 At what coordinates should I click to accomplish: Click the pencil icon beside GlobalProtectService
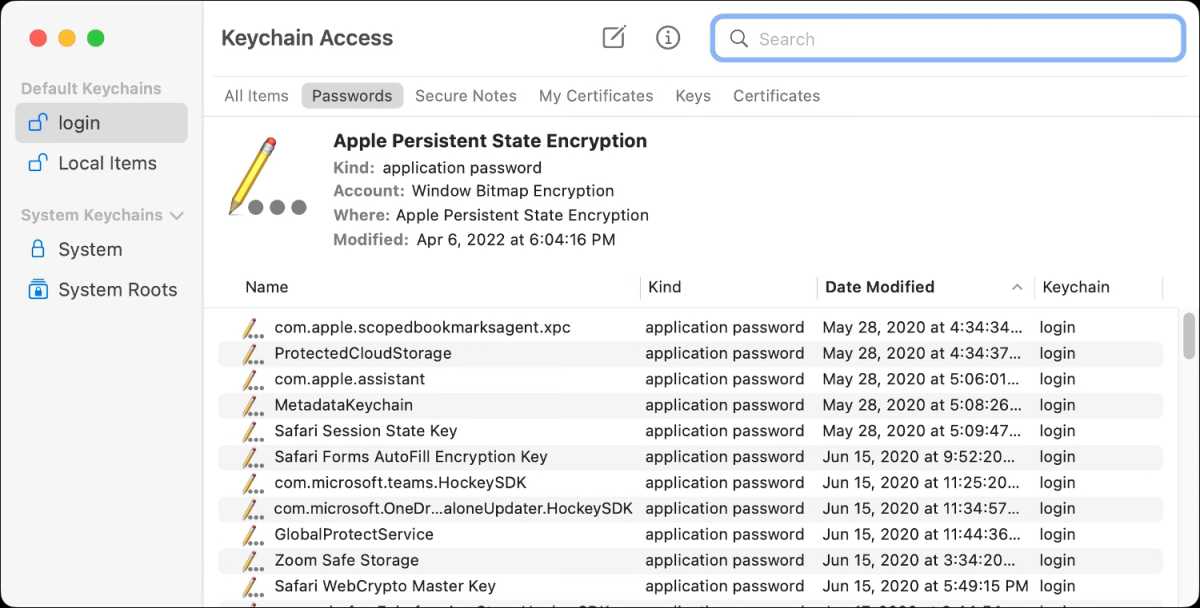(252, 534)
